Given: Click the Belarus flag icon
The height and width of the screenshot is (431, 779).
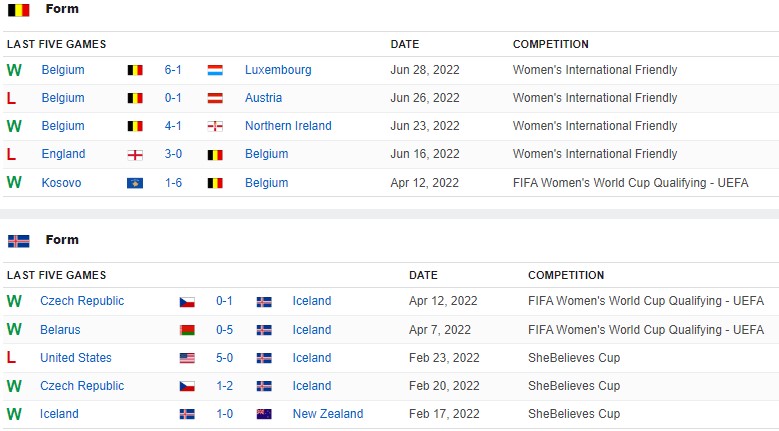Looking at the screenshot, I should (186, 330).
